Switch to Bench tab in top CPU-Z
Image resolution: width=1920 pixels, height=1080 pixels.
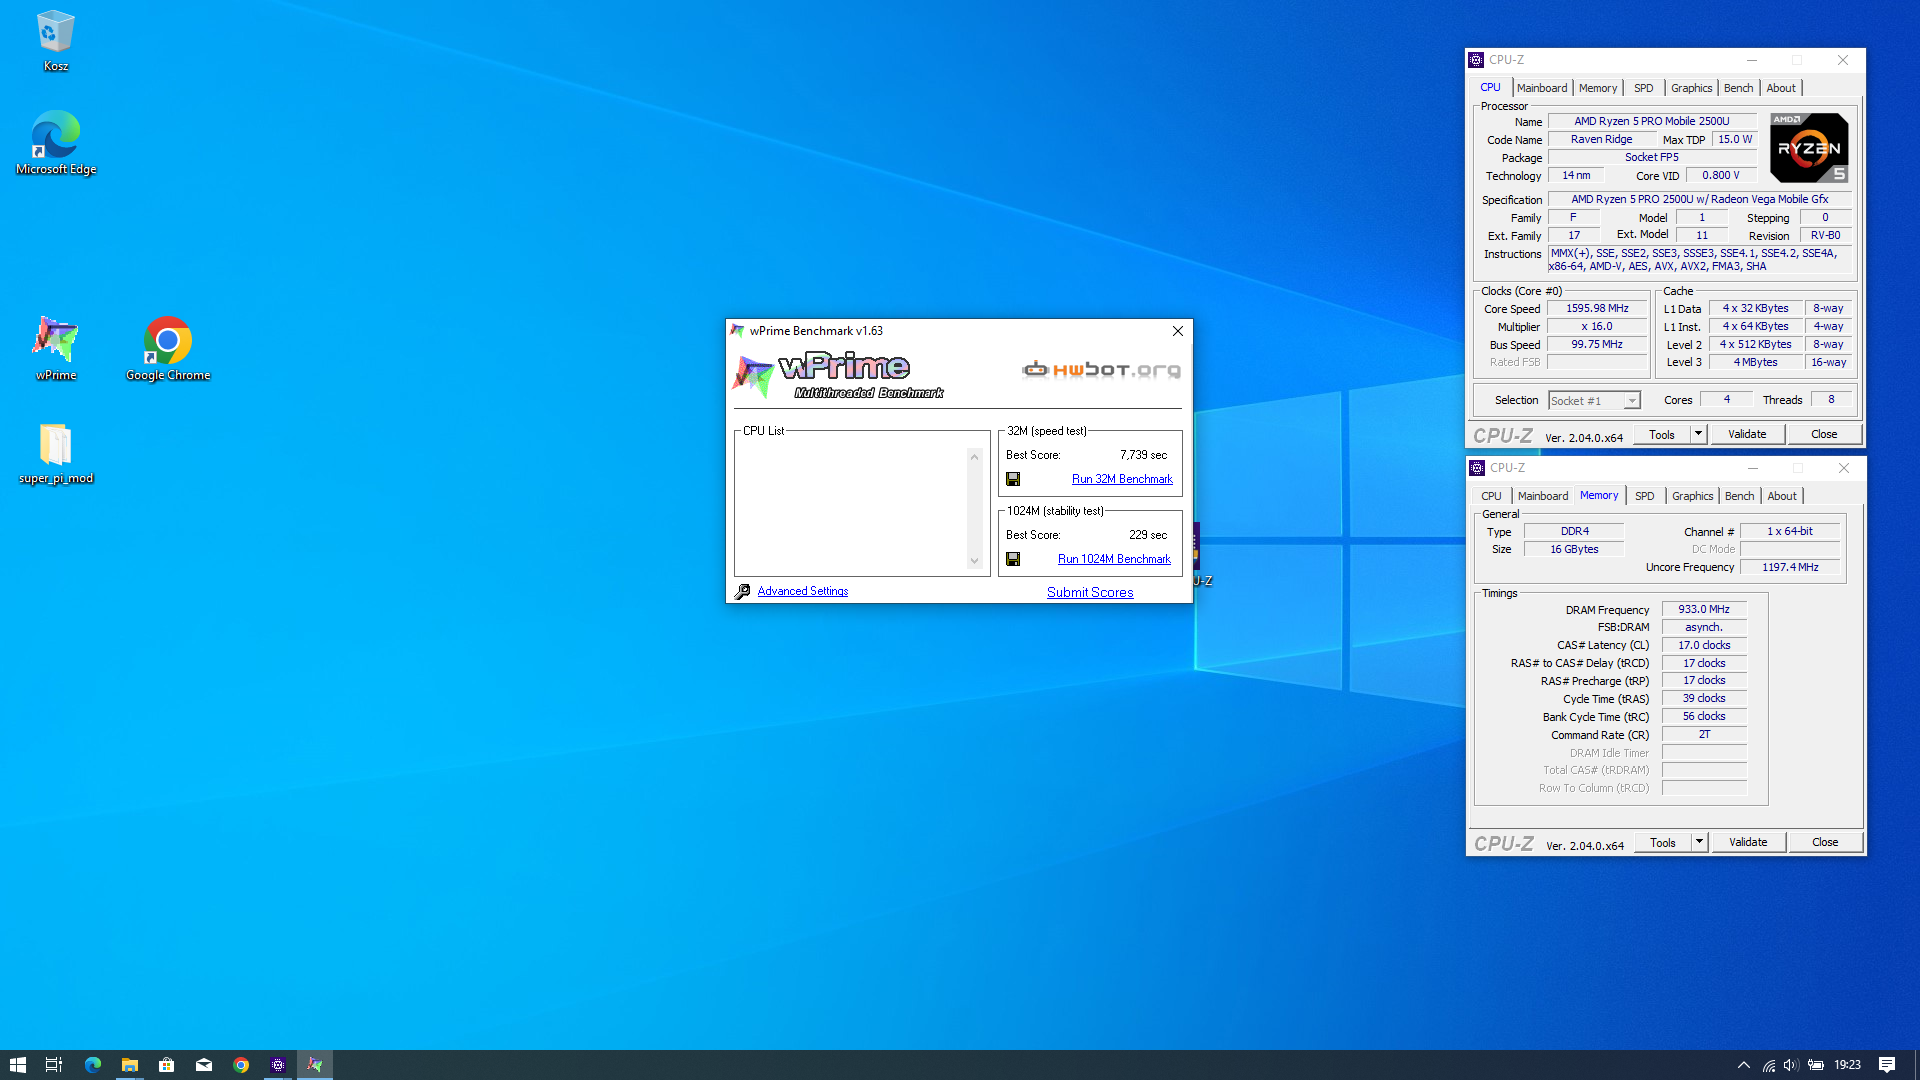(1738, 88)
